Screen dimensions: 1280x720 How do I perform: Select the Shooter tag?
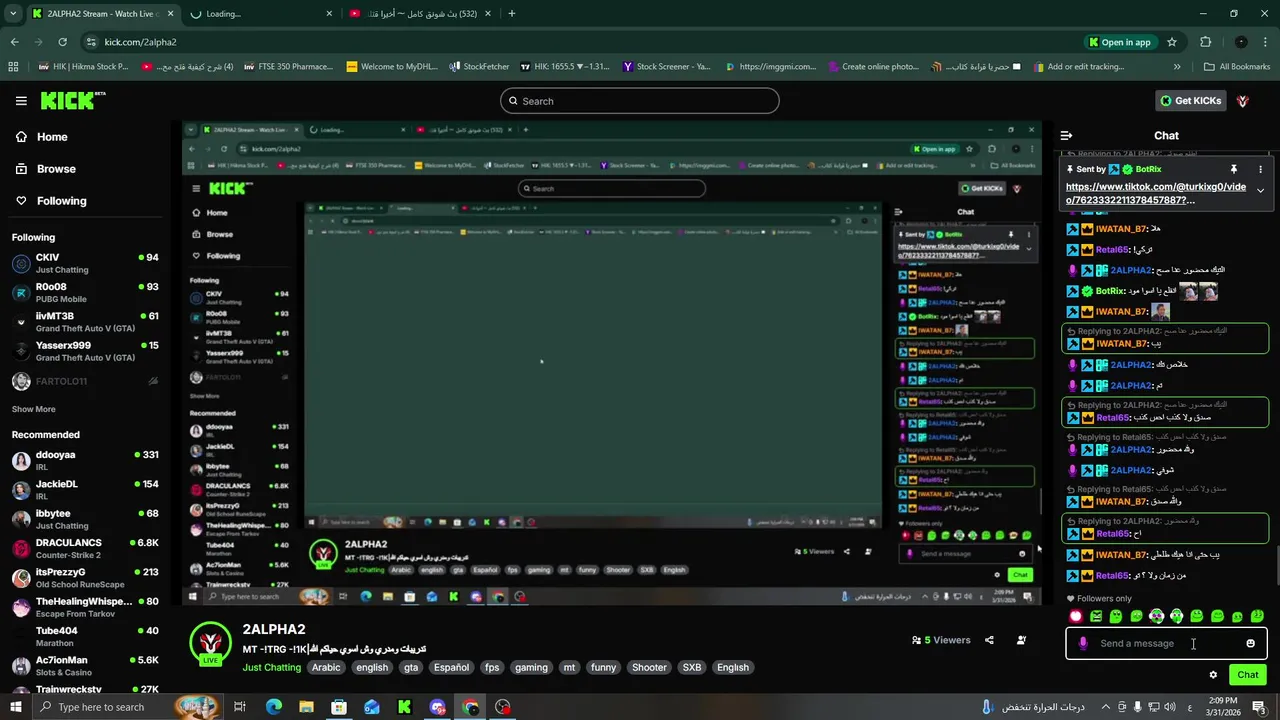pos(649,667)
